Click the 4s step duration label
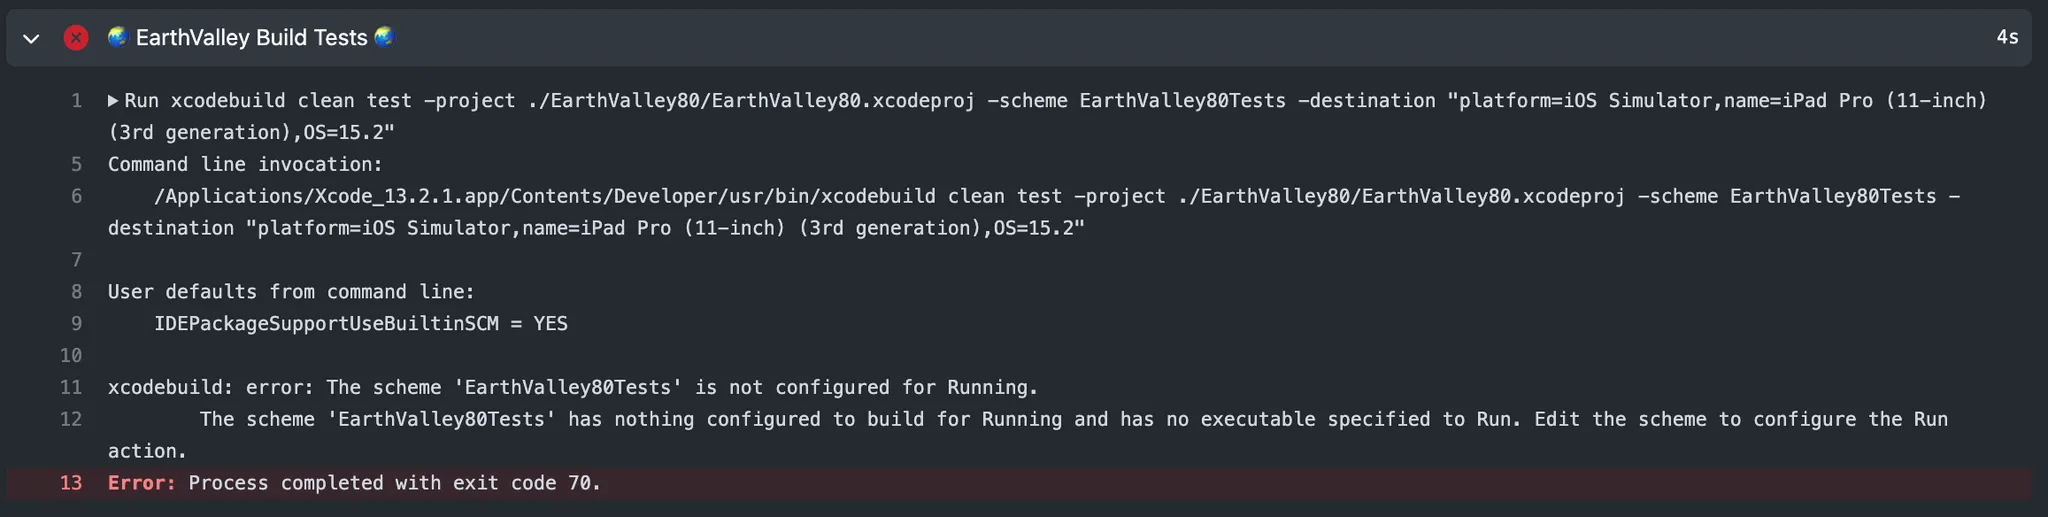 pyautogui.click(x=2007, y=38)
